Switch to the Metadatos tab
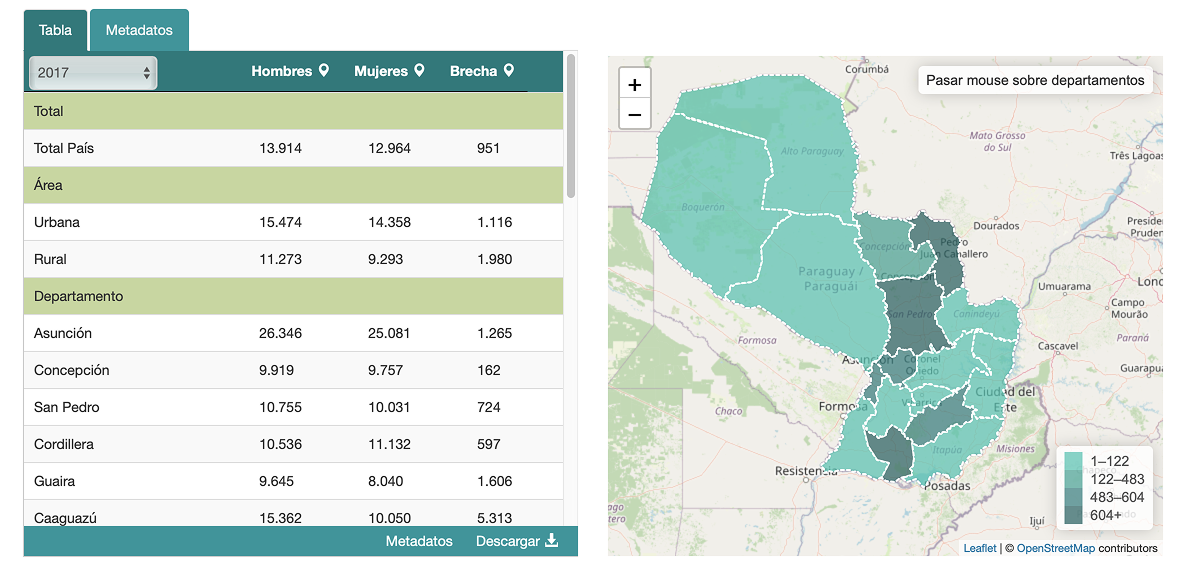The width and height of the screenshot is (1178, 570). point(139,30)
